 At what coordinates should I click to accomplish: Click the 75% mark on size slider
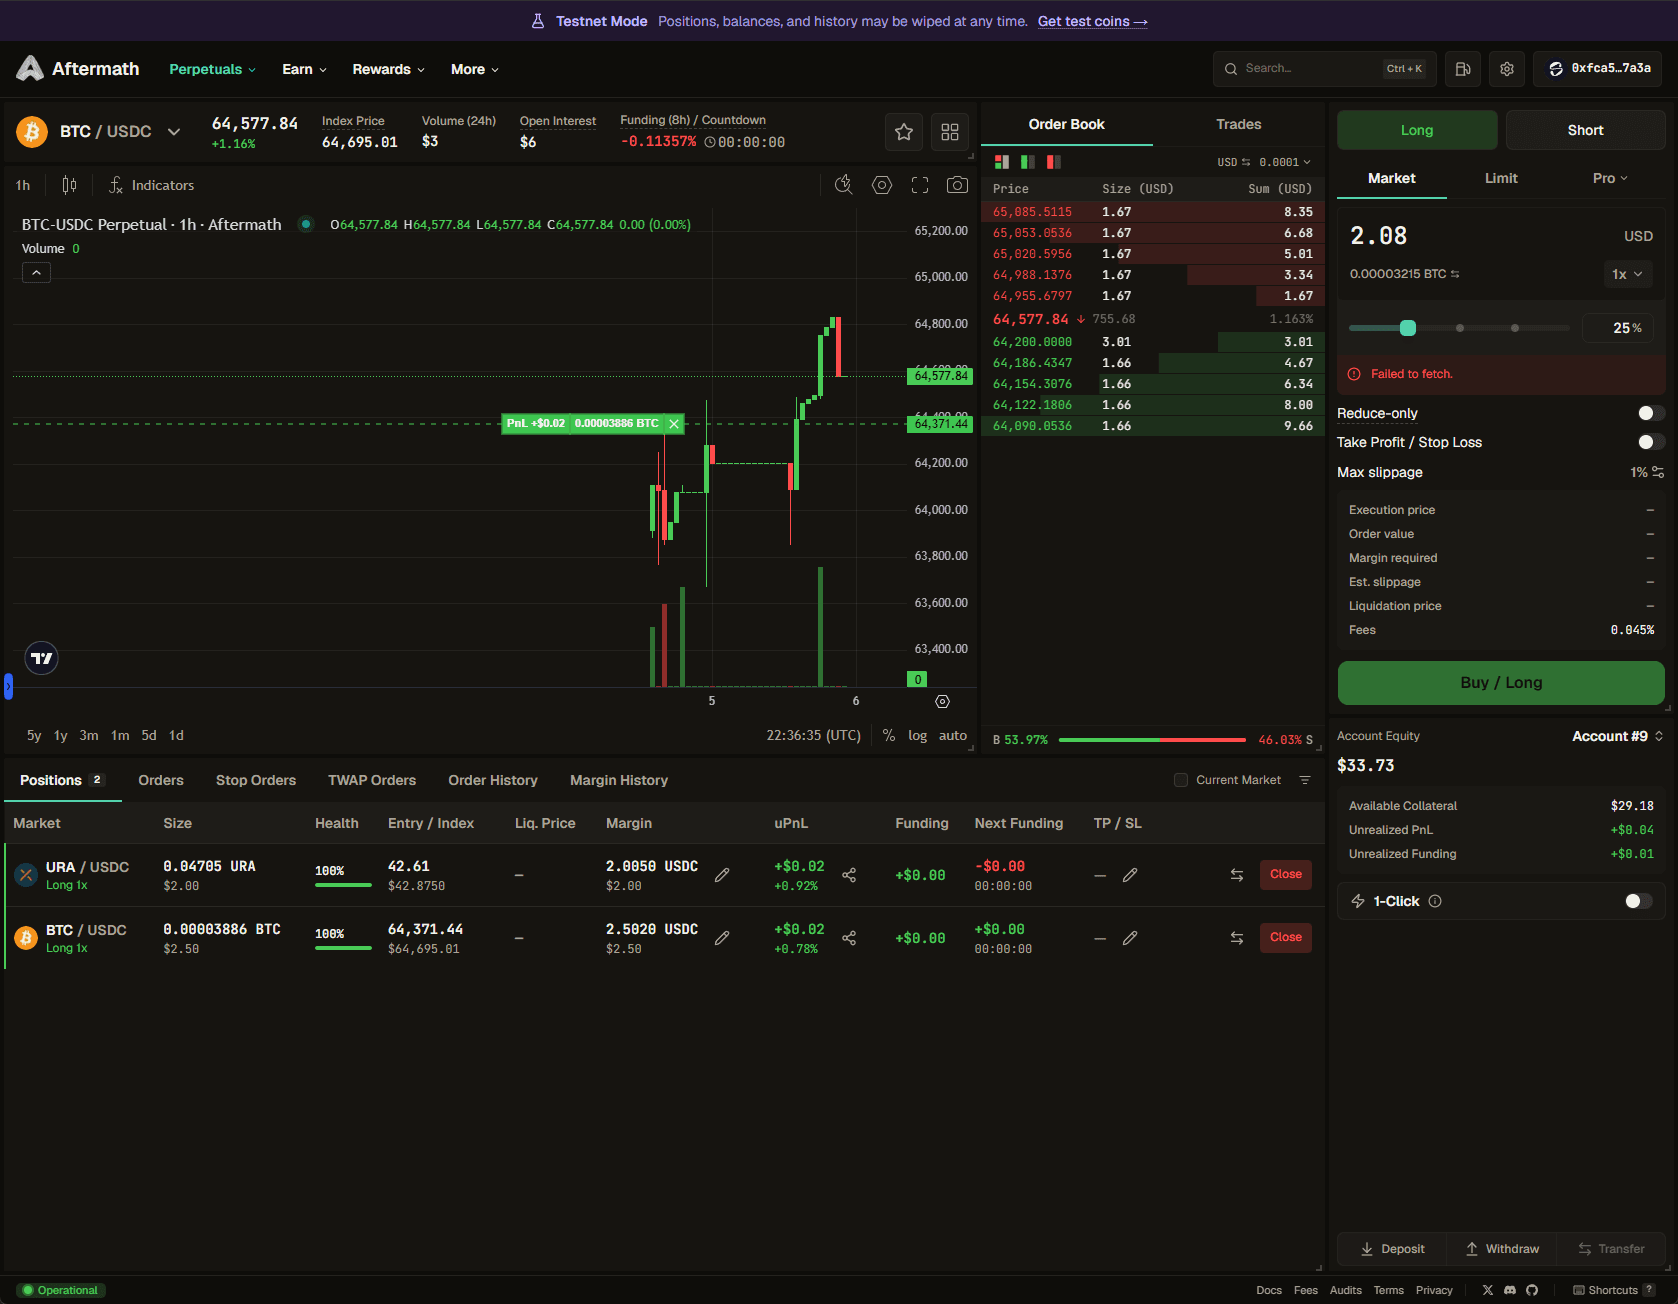coord(1515,328)
